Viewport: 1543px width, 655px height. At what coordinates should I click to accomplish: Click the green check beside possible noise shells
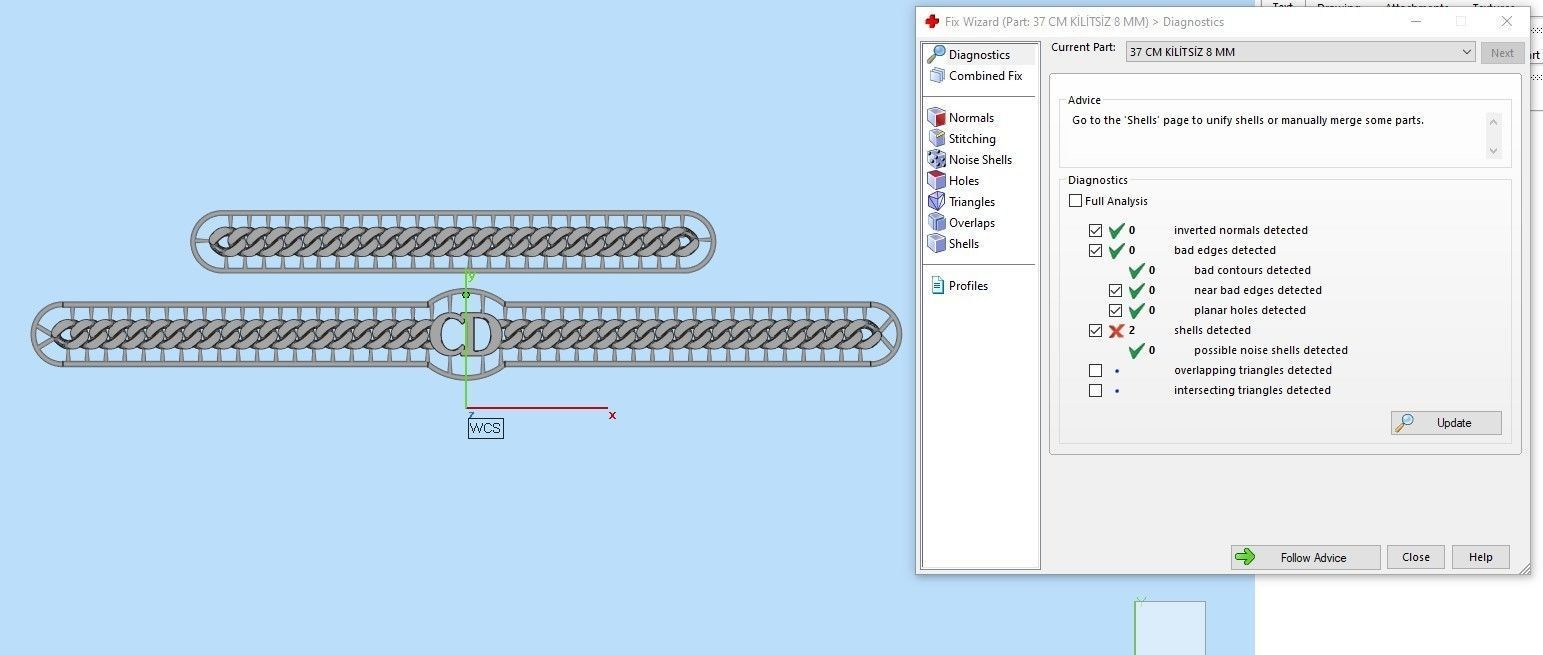tap(1137, 350)
